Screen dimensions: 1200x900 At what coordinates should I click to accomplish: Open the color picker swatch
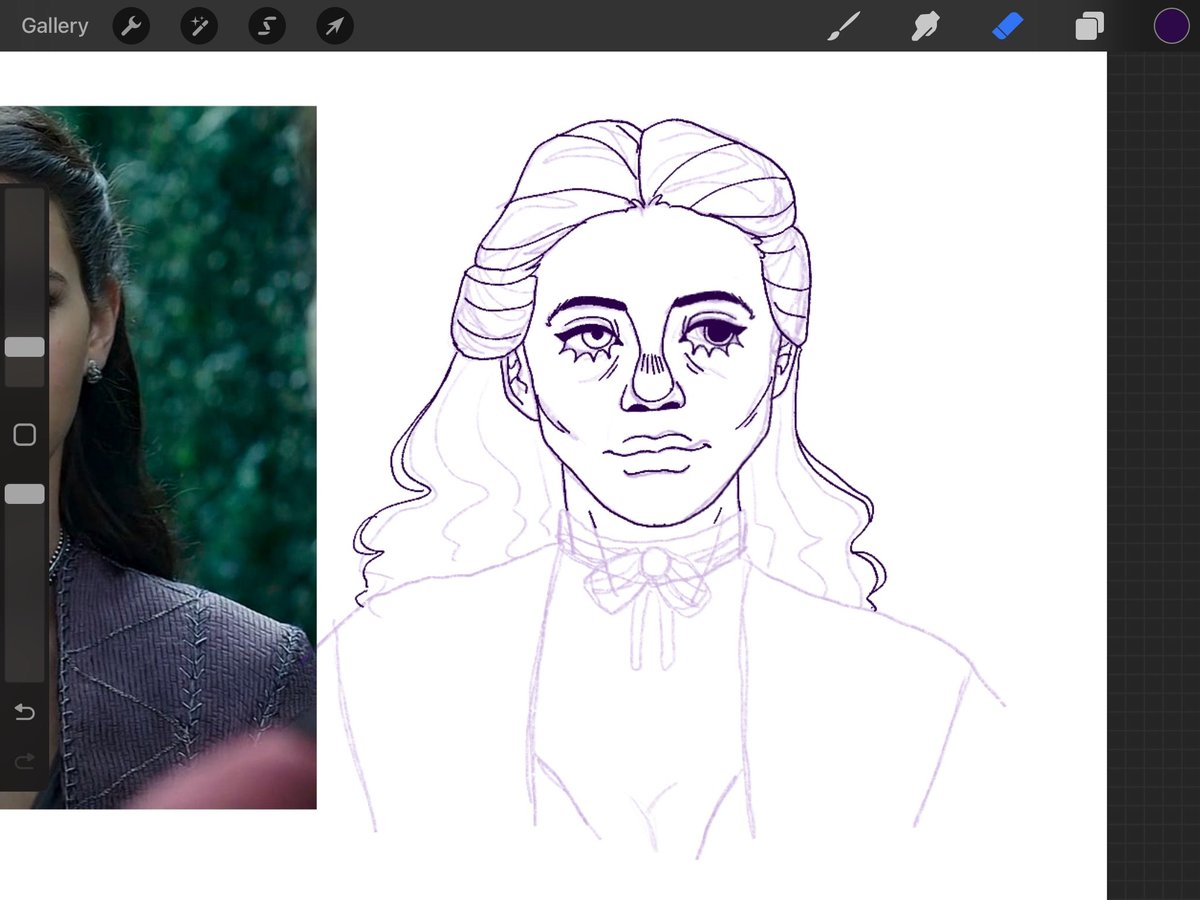[x=1171, y=26]
